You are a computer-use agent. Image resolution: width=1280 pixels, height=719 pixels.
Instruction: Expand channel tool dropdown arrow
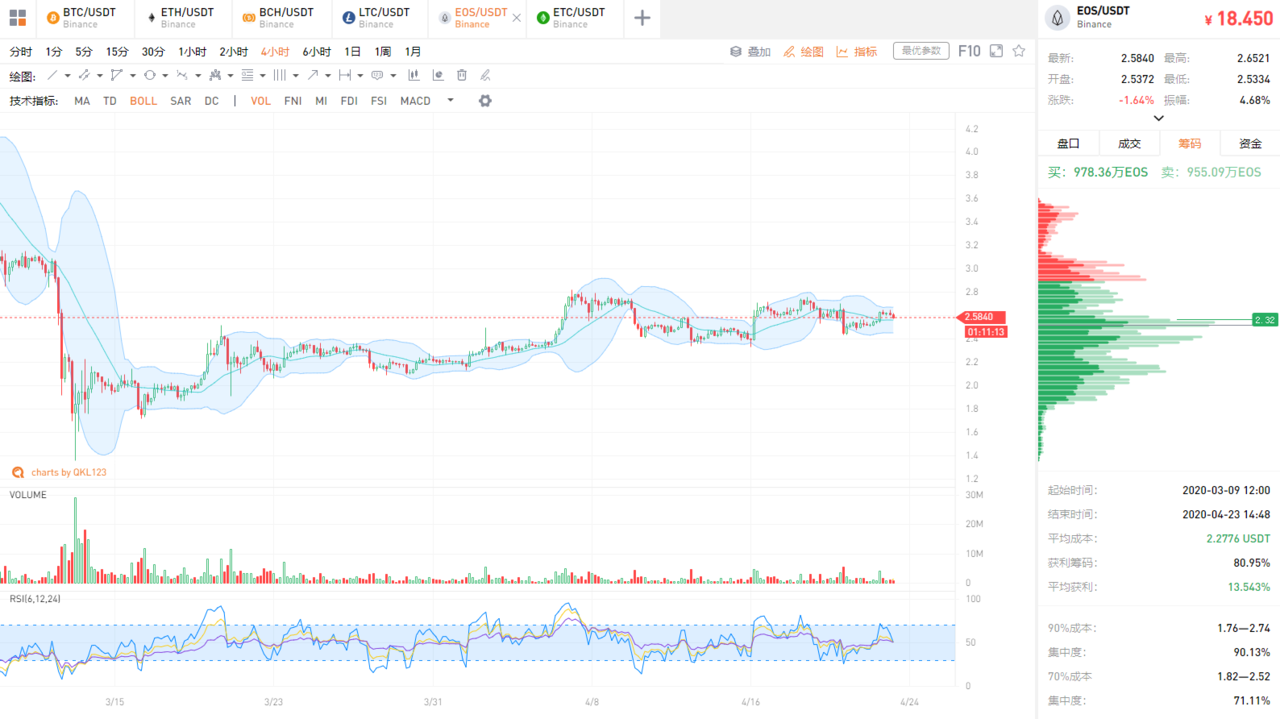pos(100,76)
